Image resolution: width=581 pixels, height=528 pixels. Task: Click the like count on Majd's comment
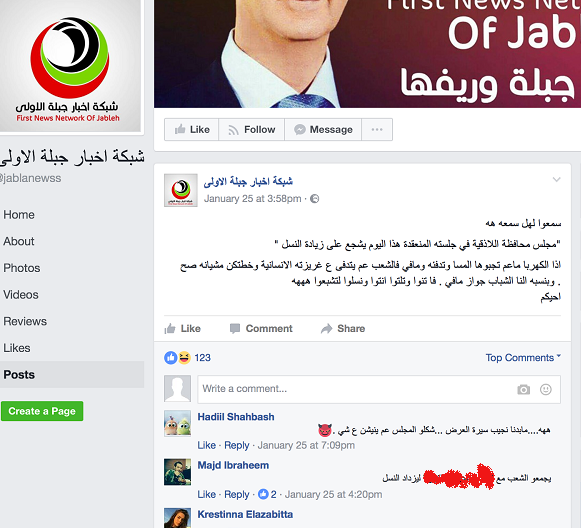click(267, 494)
